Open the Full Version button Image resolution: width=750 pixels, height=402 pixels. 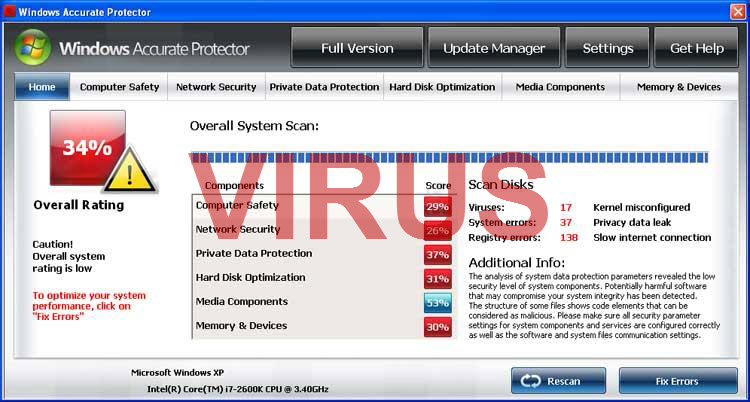[x=357, y=47]
